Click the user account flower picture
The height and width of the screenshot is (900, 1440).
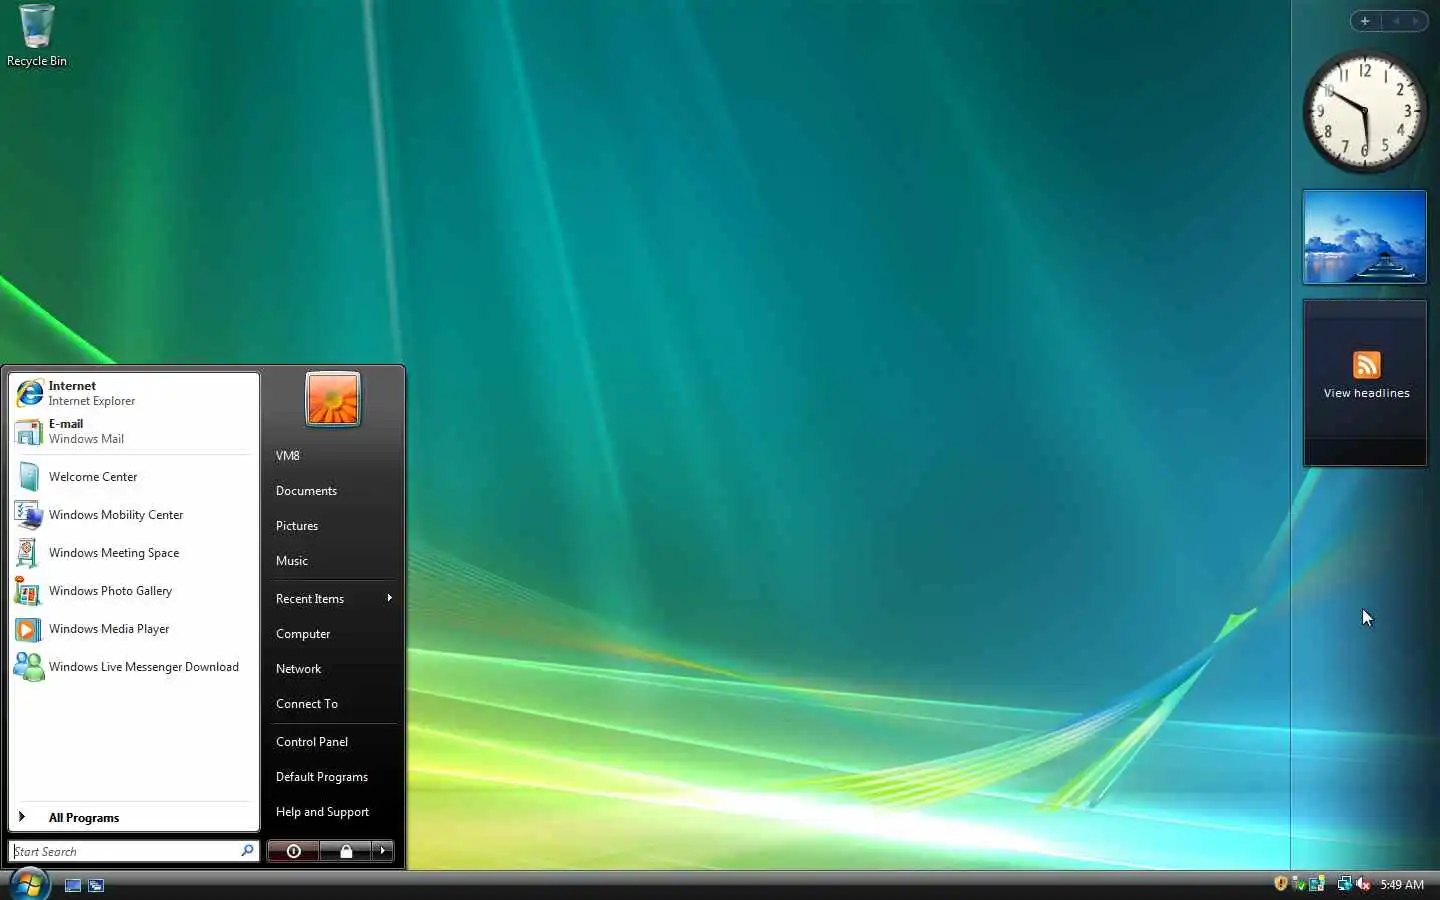333,399
